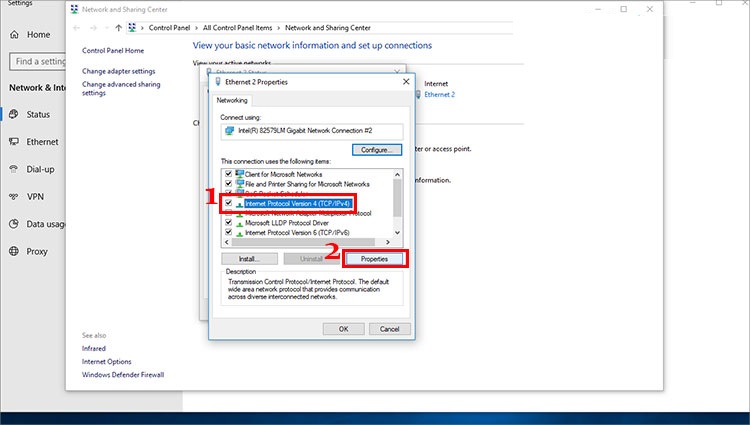Viewport: 750px width, 425px height.
Task: Go forward in Network and Sharing Center
Action: click(x=93, y=28)
